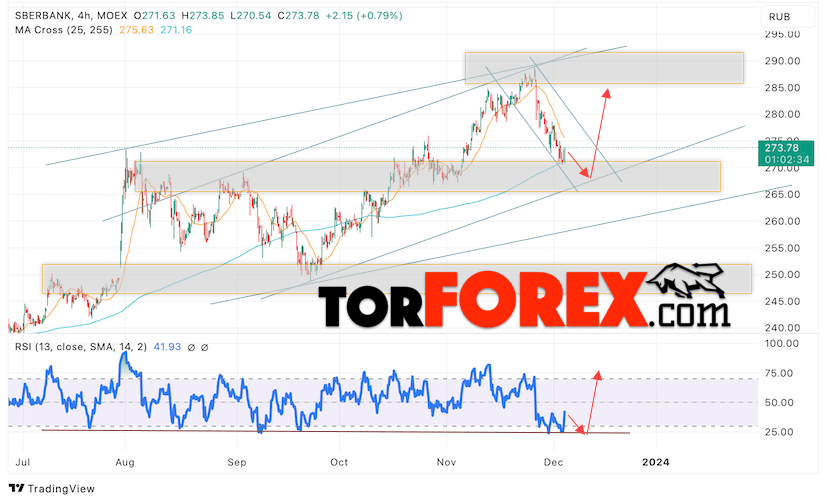This screenshot has width=827, height=503.
Task: Click the SBERBANK, 4h, MOEX symbol title
Action: [x=71, y=16]
